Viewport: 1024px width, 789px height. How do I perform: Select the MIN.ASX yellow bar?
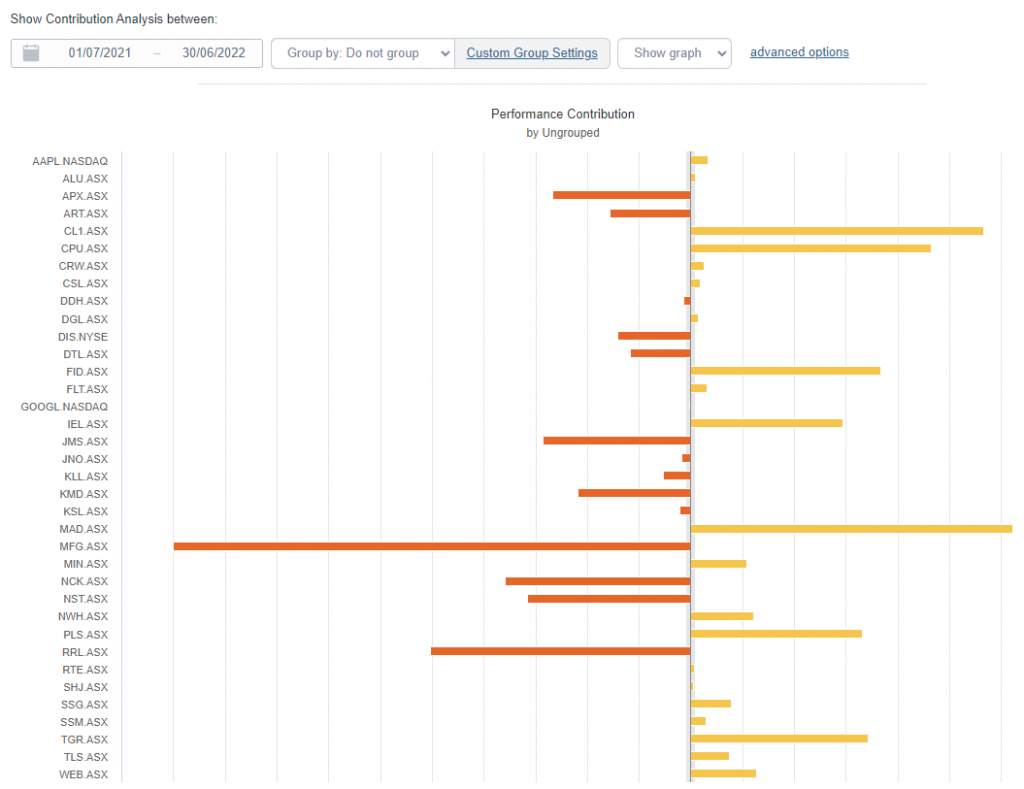point(718,564)
